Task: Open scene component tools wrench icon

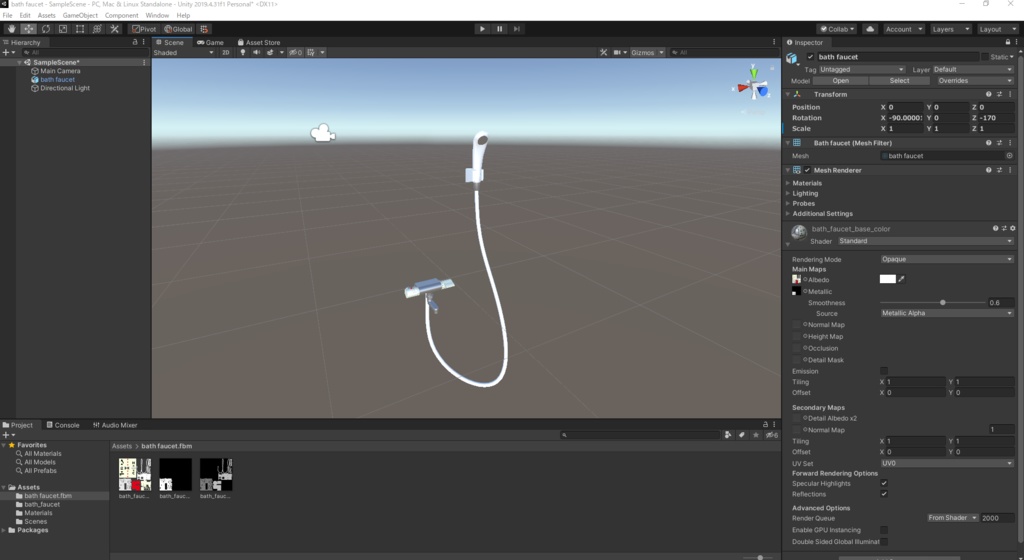Action: 603,52
